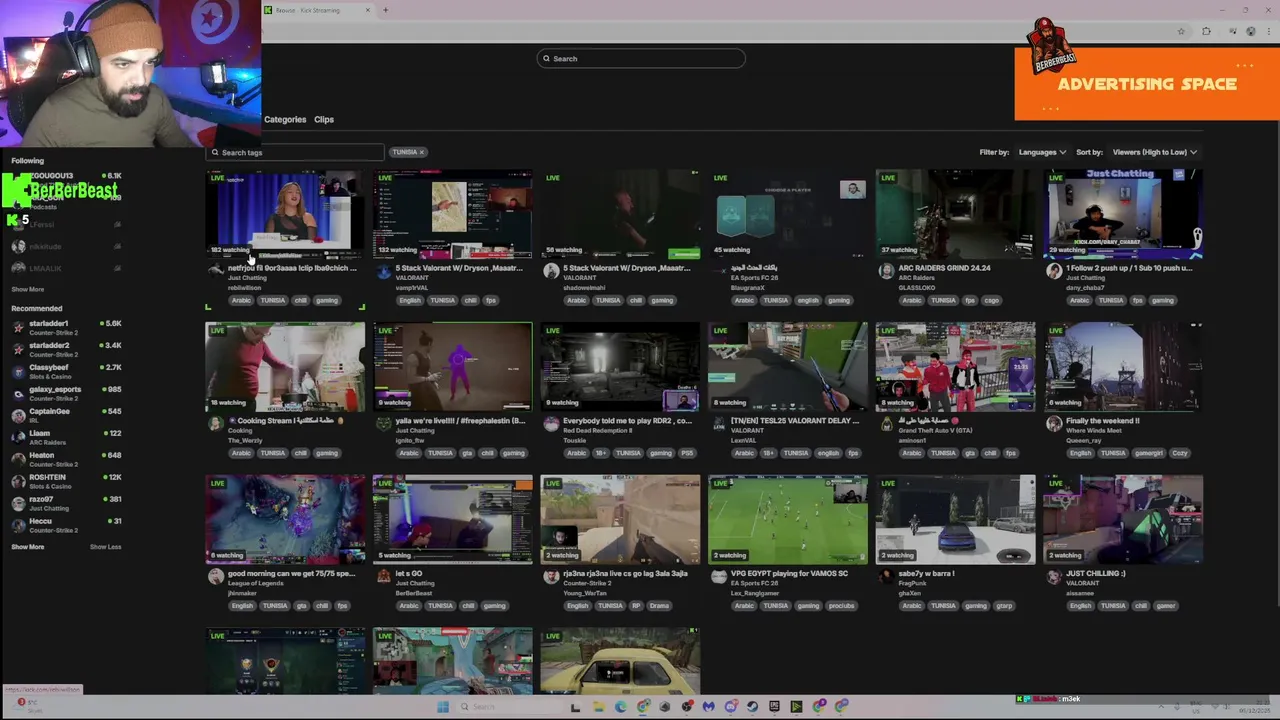Image resolution: width=1280 pixels, height=720 pixels.
Task: Open ROSHTEIN avatar in sidebar
Action: [18, 482]
